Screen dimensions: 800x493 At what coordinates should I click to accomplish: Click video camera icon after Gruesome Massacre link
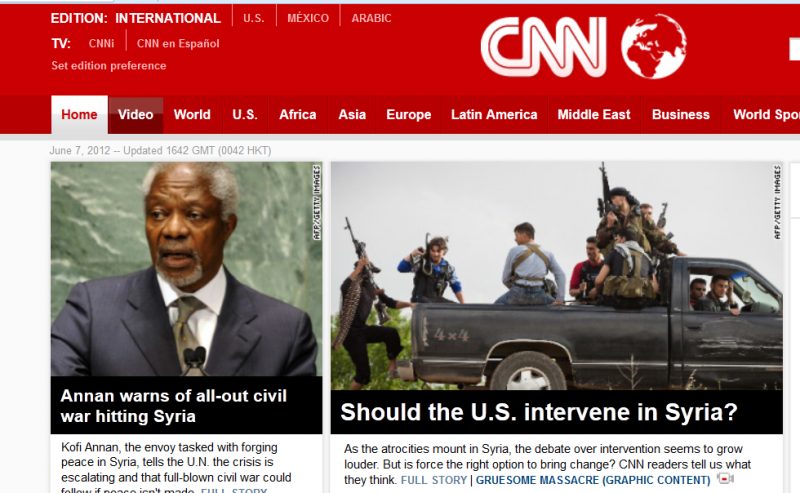coord(725,479)
